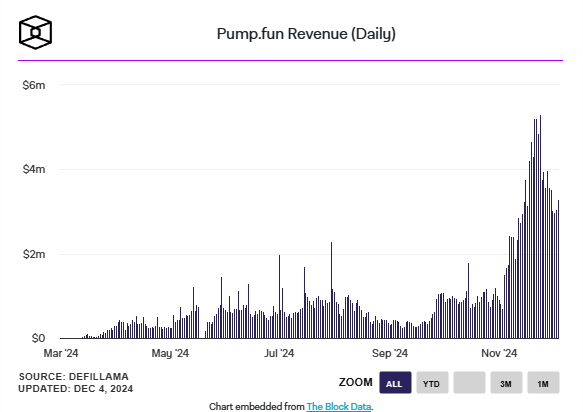This screenshot has height=412, width=583.
Task: Click the early July spike bar near $2m
Action: pos(279,297)
